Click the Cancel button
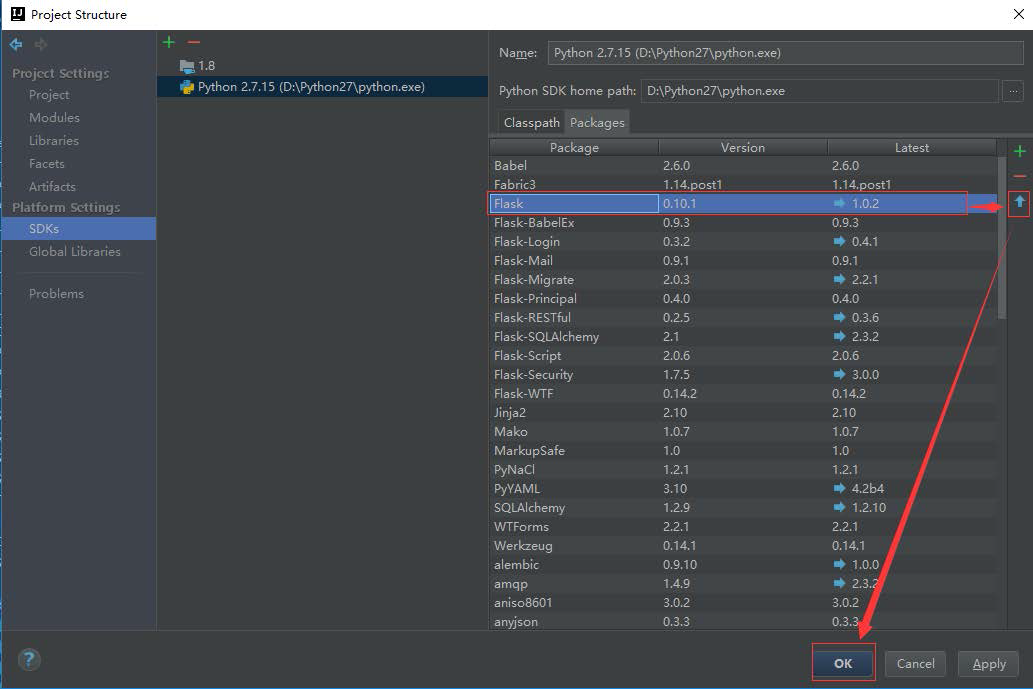The height and width of the screenshot is (689, 1033). point(915,663)
